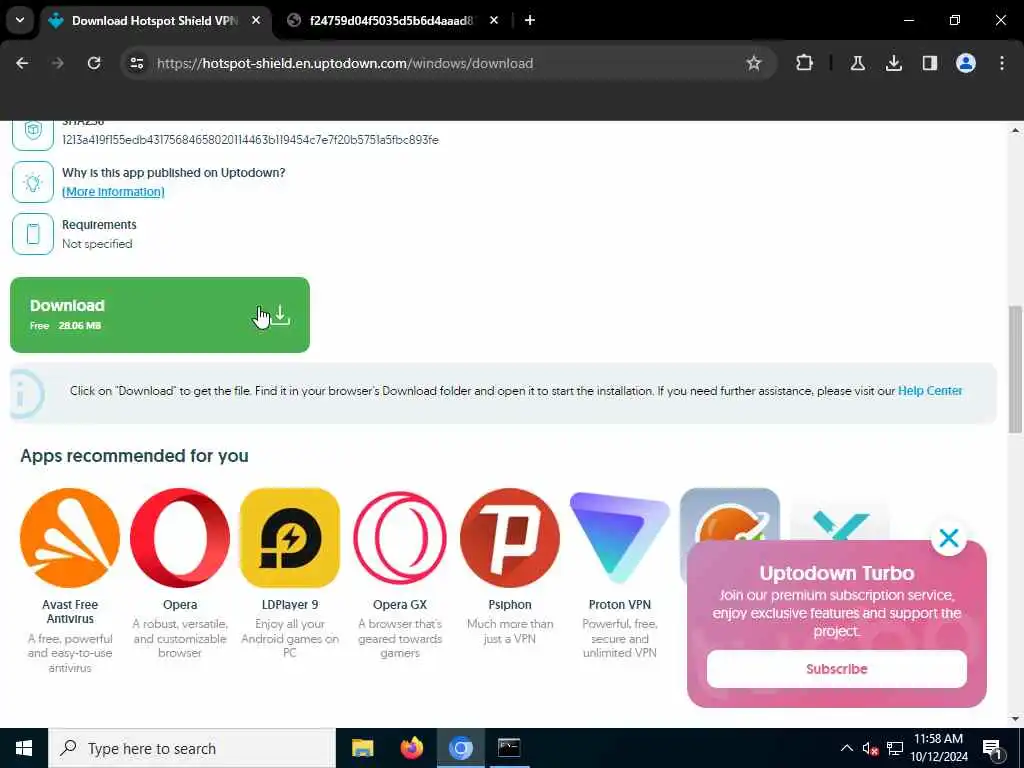Click the forward navigation arrow
Viewport: 1024px width, 768px height.
tap(57, 63)
